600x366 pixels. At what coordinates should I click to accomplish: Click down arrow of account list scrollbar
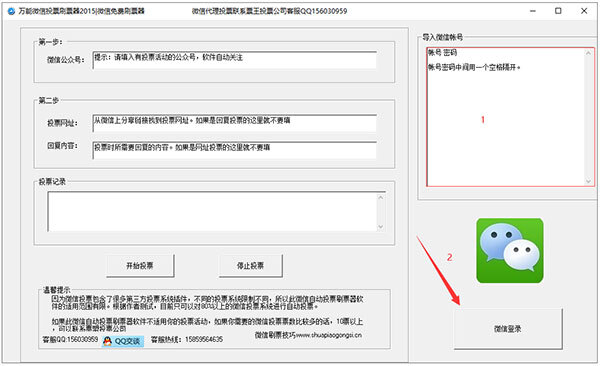coord(589,181)
